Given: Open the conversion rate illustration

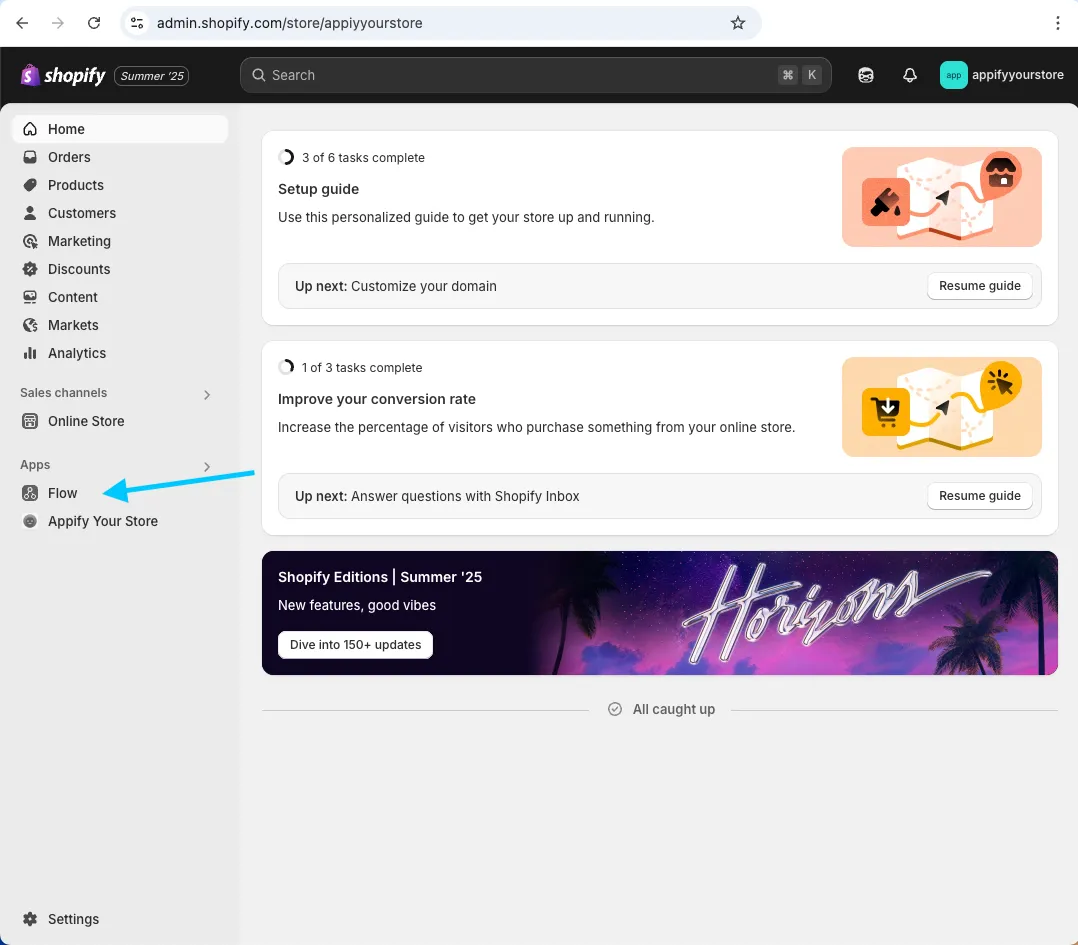Looking at the screenshot, I should pyautogui.click(x=942, y=407).
